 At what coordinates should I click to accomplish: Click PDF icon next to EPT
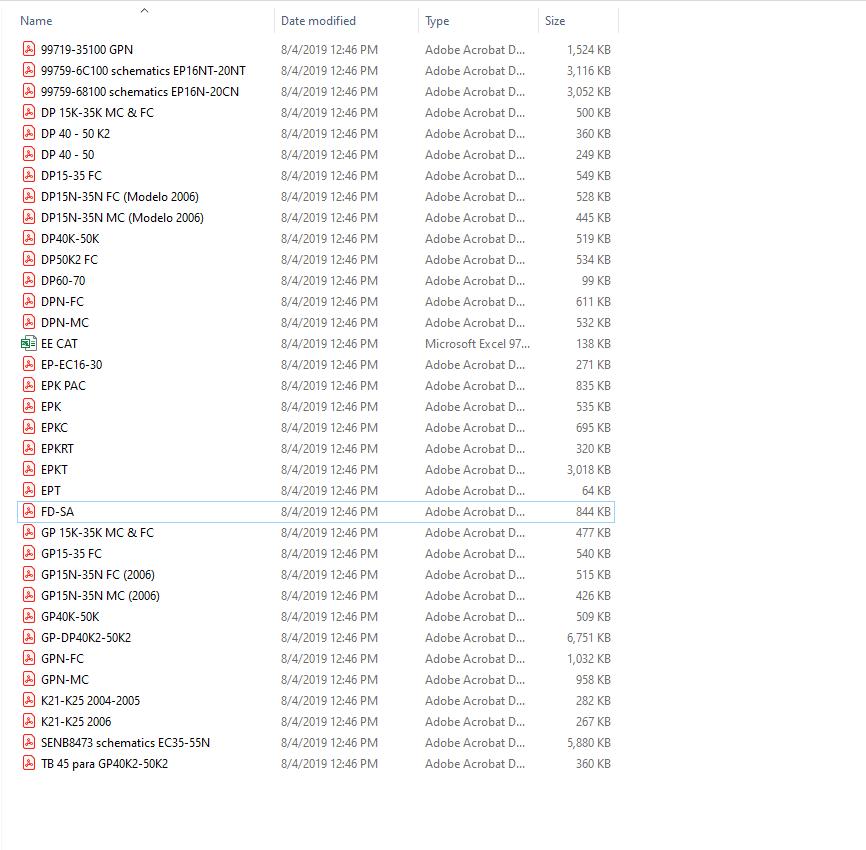29,490
